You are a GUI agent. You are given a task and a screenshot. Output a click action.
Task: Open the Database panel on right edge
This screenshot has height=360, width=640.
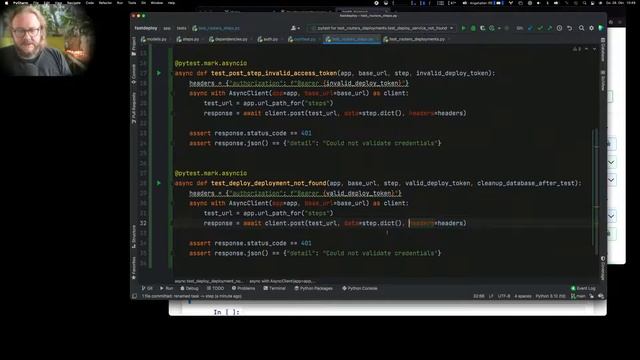click(603, 49)
